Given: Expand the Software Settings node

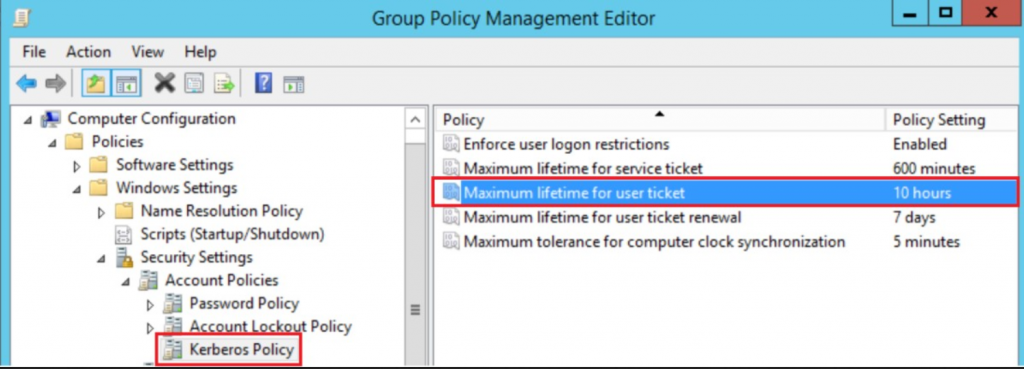Looking at the screenshot, I should [77, 166].
